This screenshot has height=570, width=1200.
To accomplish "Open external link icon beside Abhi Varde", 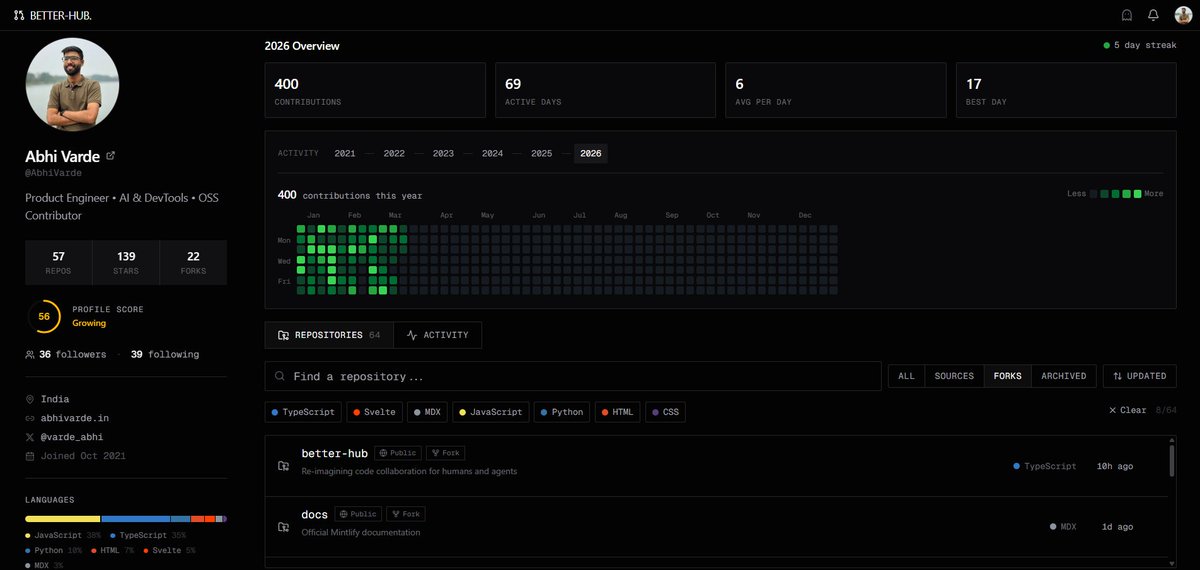I will pos(110,156).
